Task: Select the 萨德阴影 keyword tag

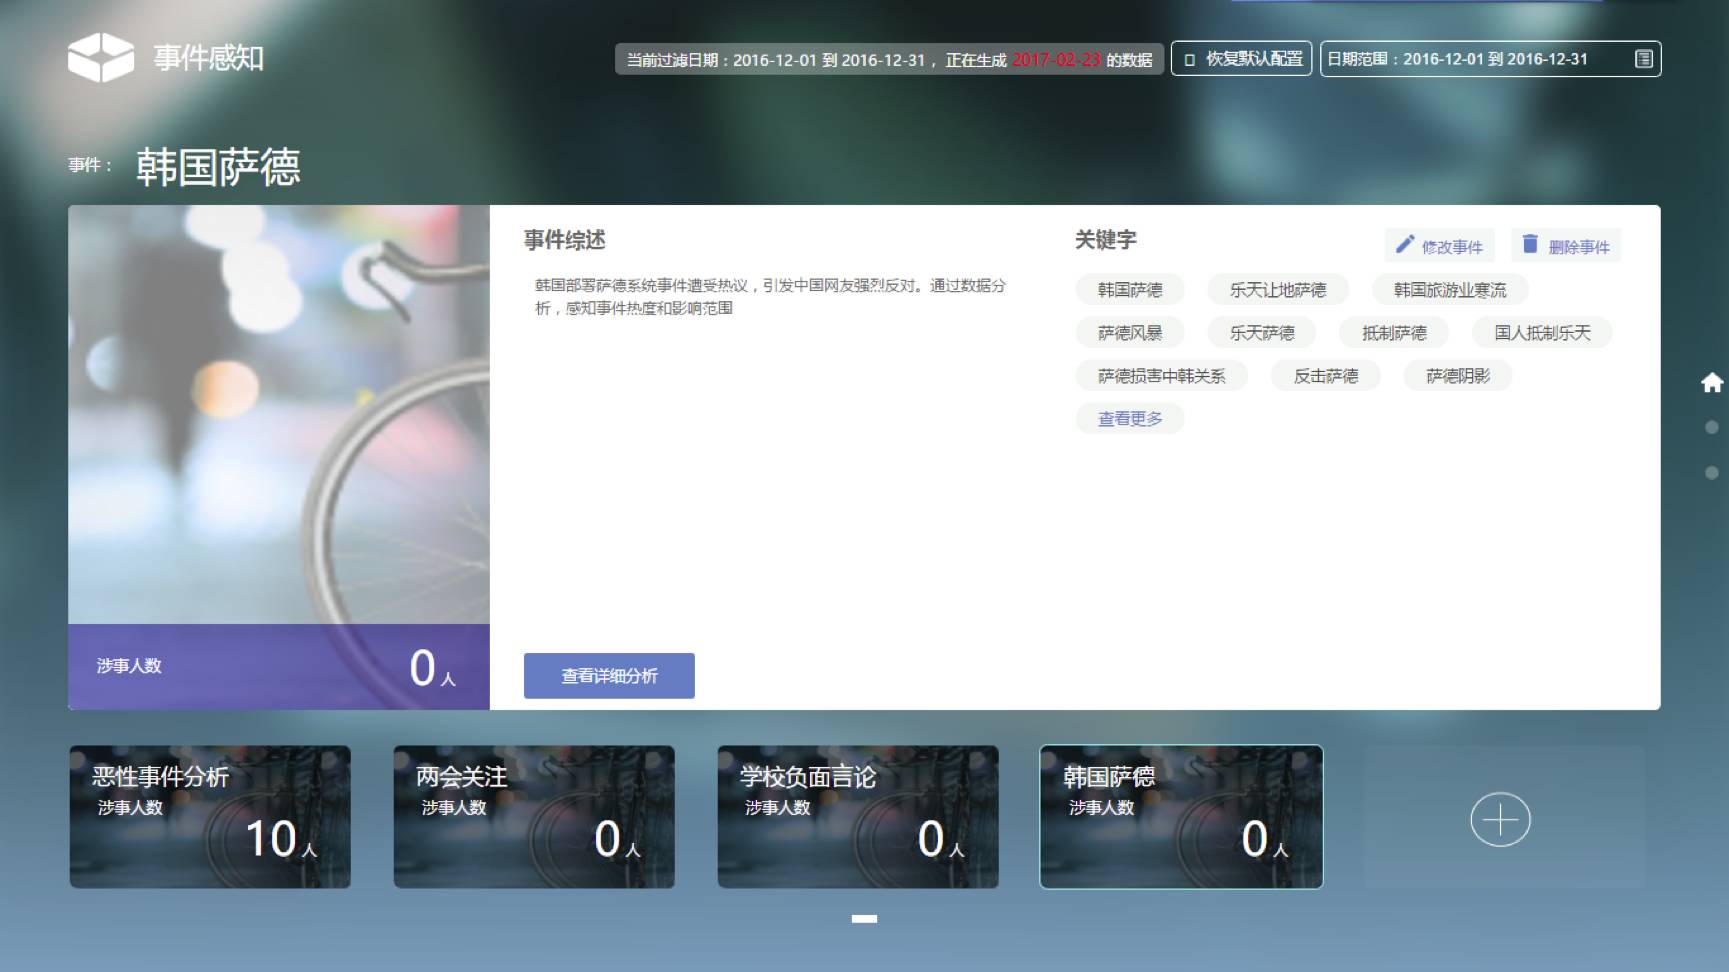Action: pyautogui.click(x=1458, y=376)
